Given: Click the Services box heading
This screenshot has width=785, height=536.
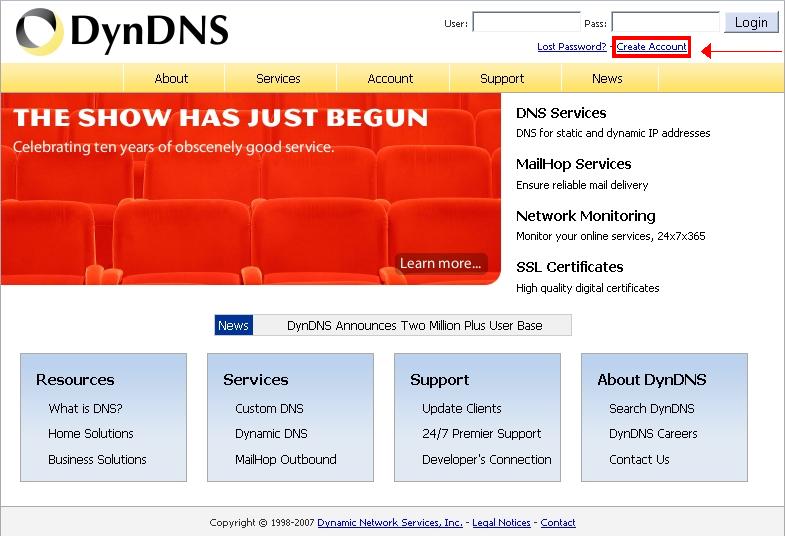Looking at the screenshot, I should (x=255, y=379).
